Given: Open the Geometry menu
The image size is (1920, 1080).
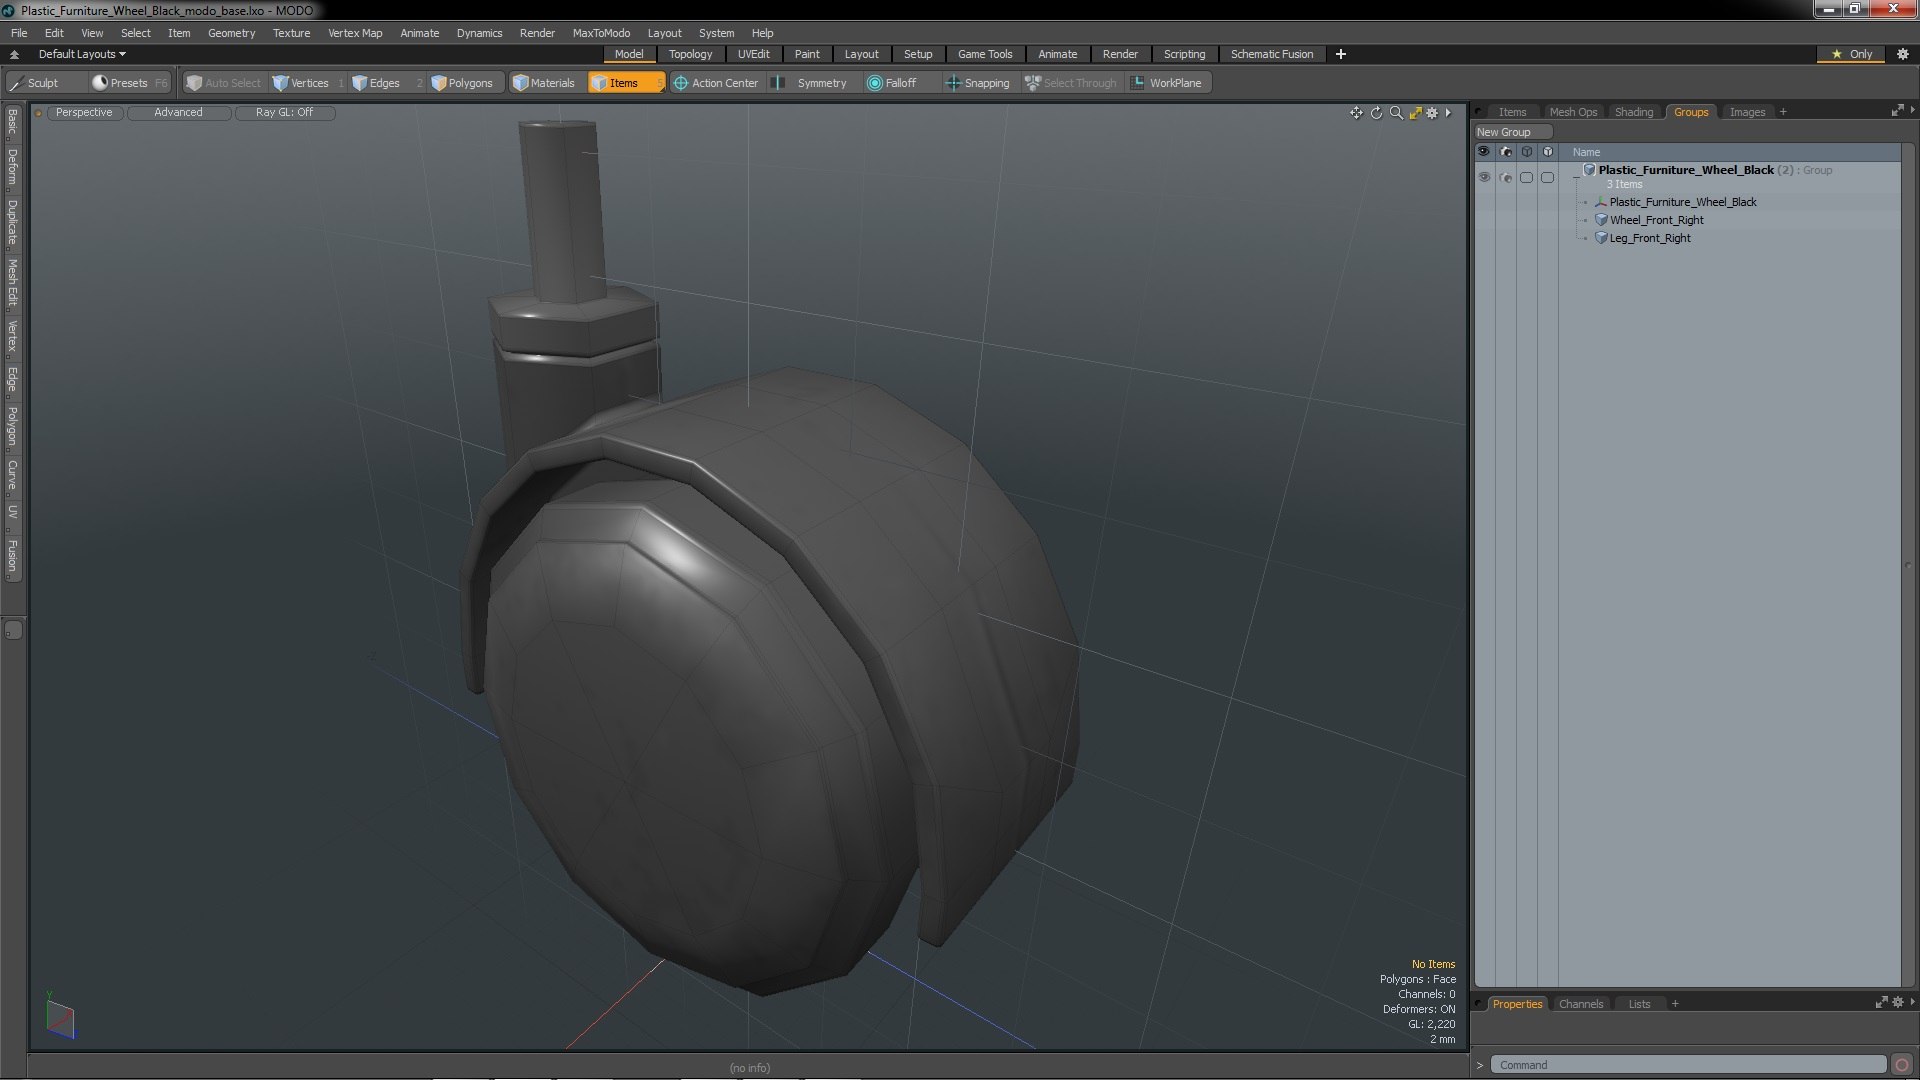Looking at the screenshot, I should coord(231,33).
